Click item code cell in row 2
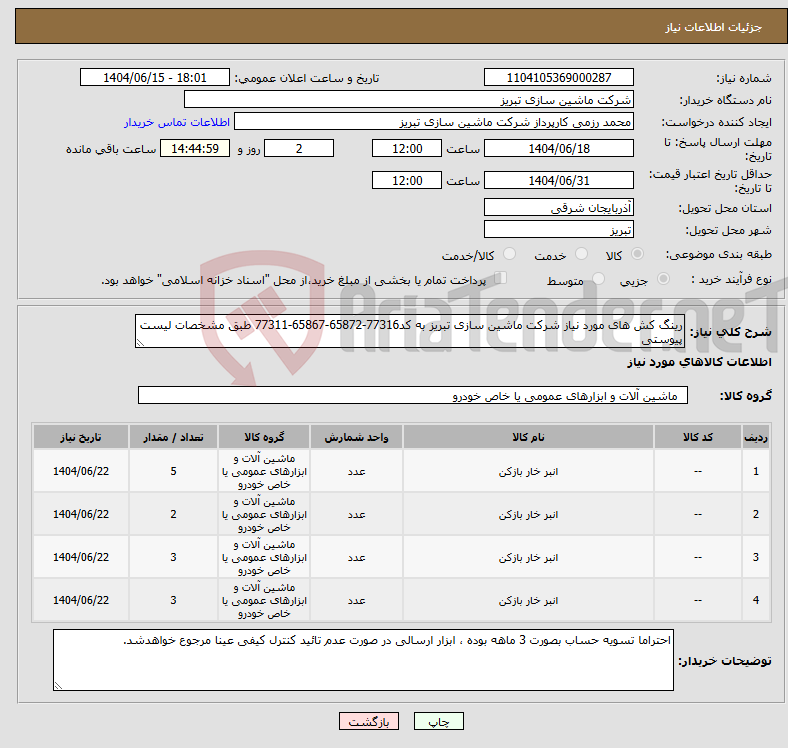 [698, 514]
